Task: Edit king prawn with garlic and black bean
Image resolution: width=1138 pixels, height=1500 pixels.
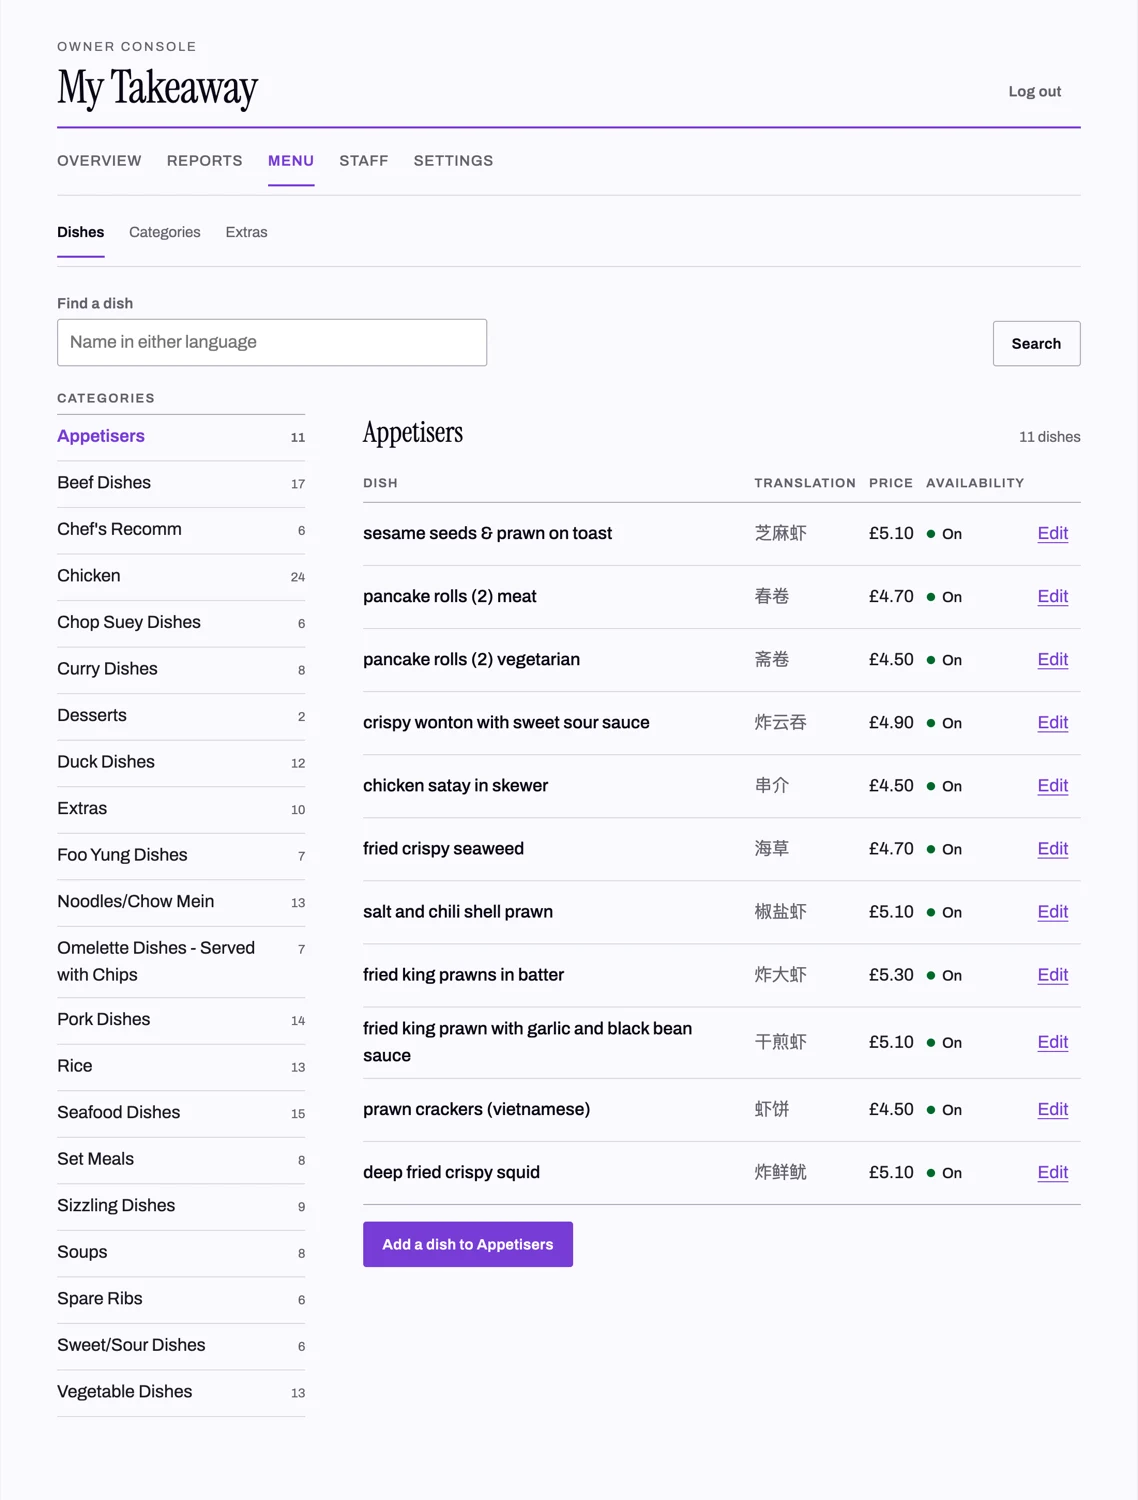Action: 1053,1042
